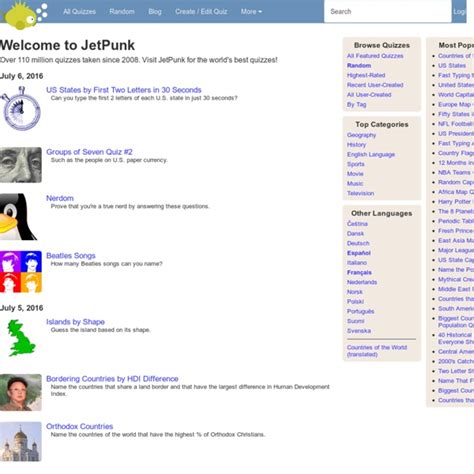Switch language to Dansk
The width and height of the screenshot is (474, 474).
(x=355, y=234)
